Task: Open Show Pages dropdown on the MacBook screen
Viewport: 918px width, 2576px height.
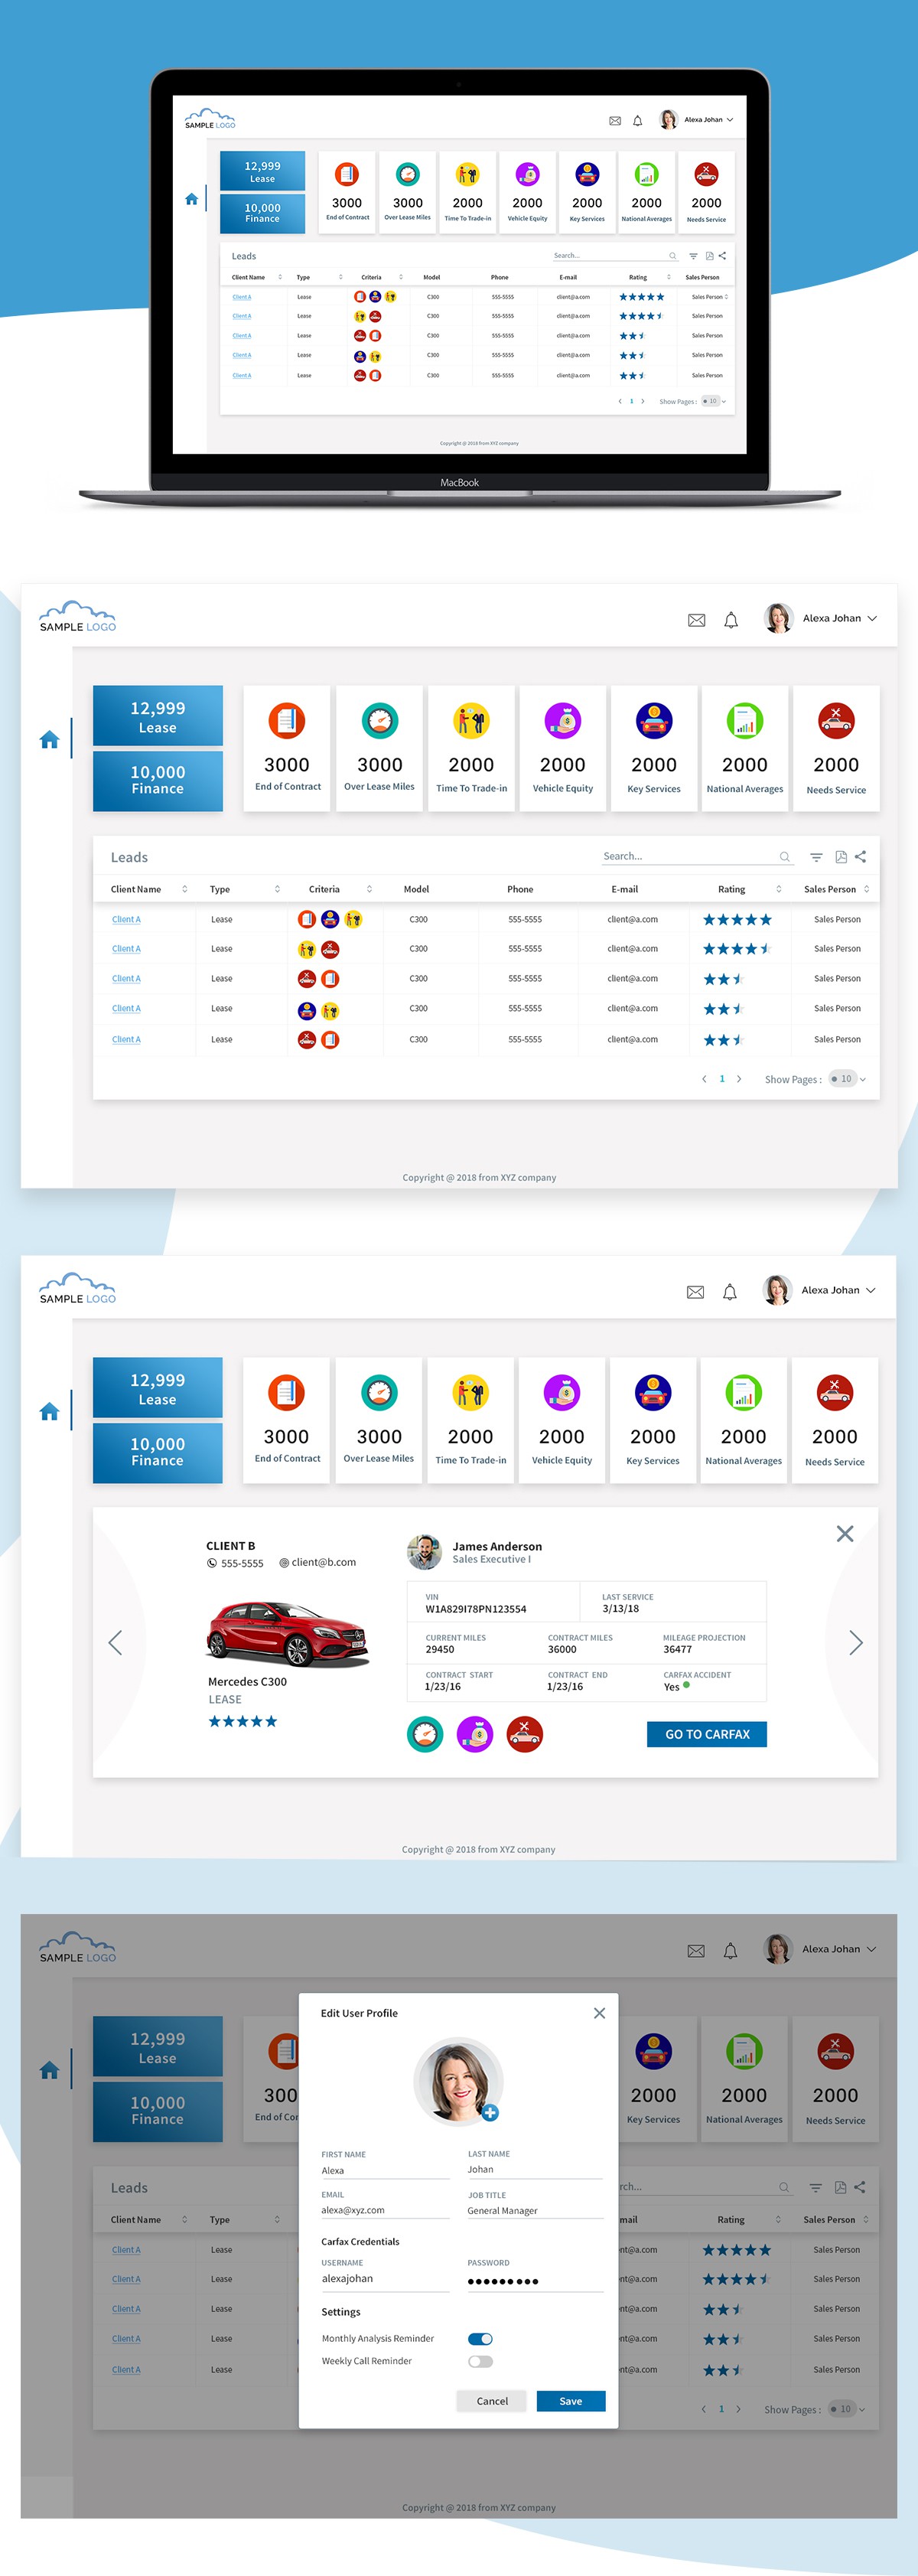Action: 714,401
